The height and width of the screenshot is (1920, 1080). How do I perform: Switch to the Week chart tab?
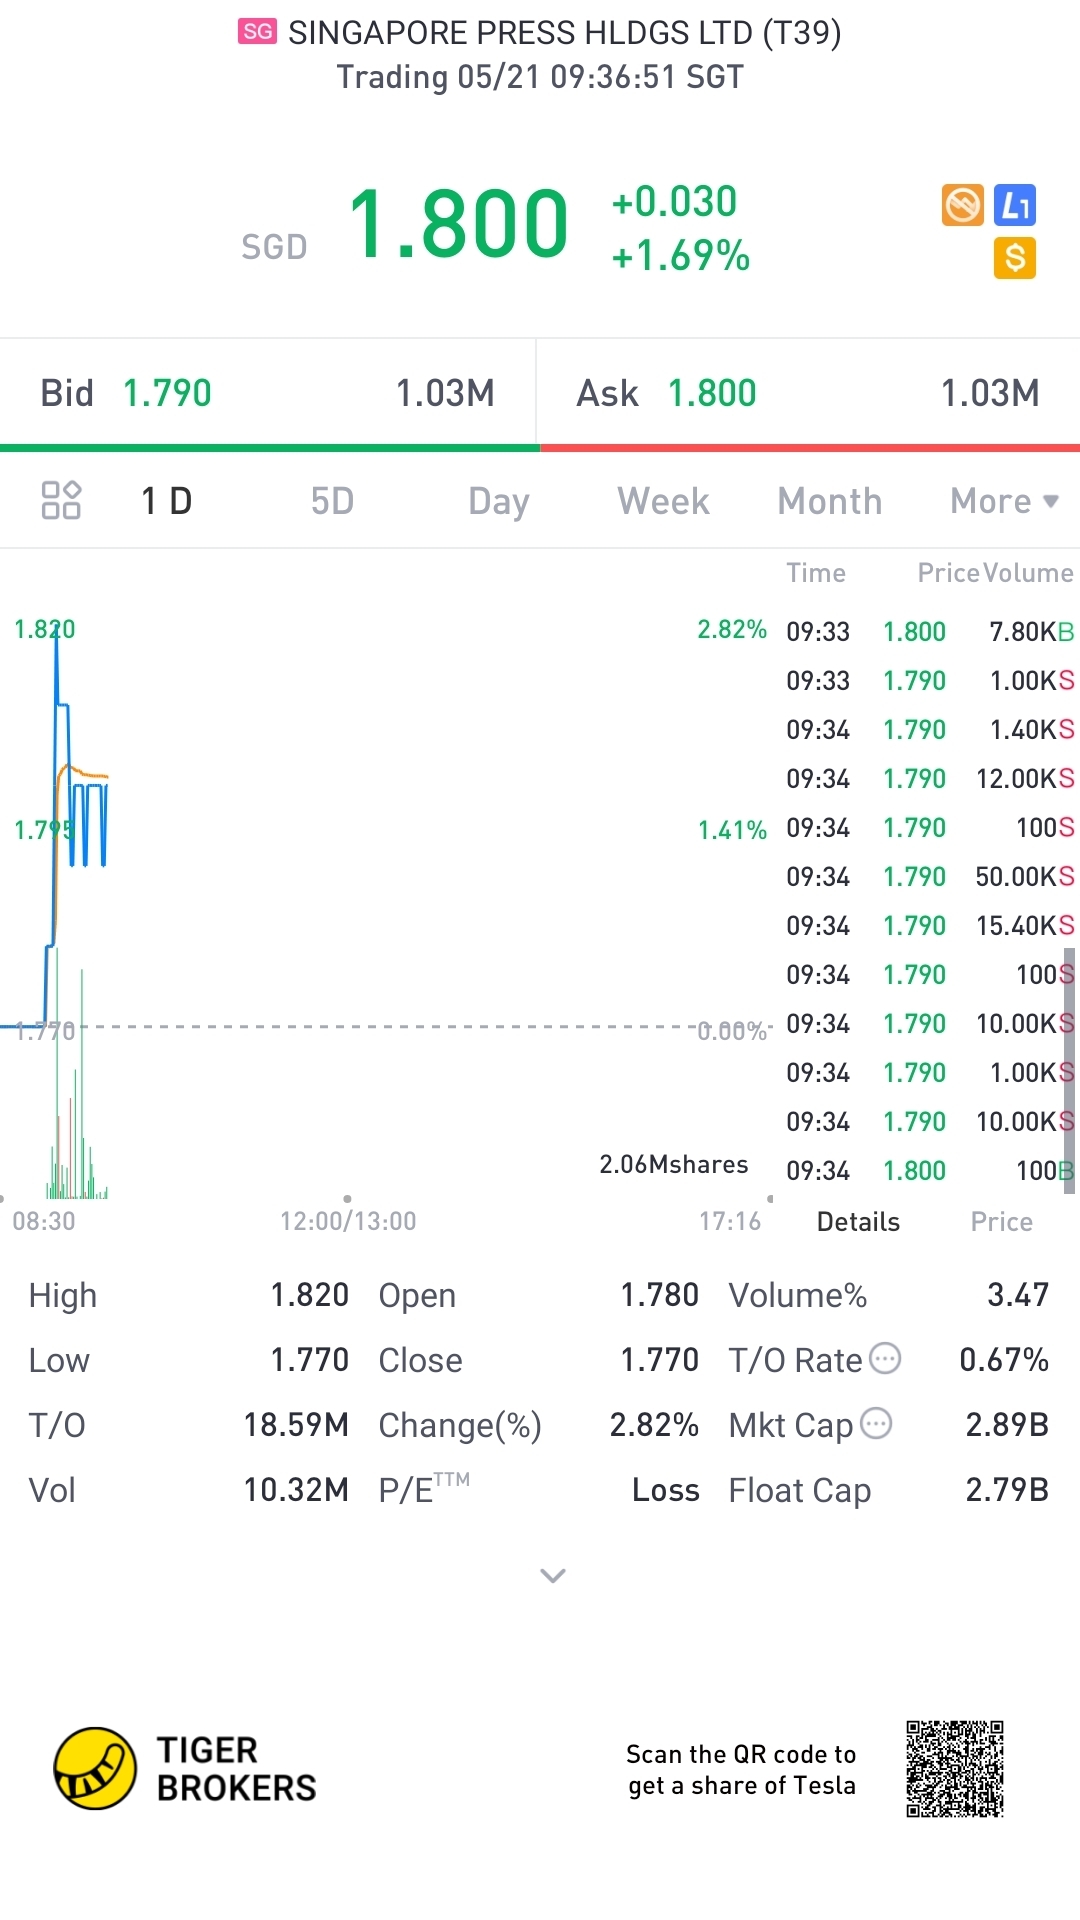663,501
